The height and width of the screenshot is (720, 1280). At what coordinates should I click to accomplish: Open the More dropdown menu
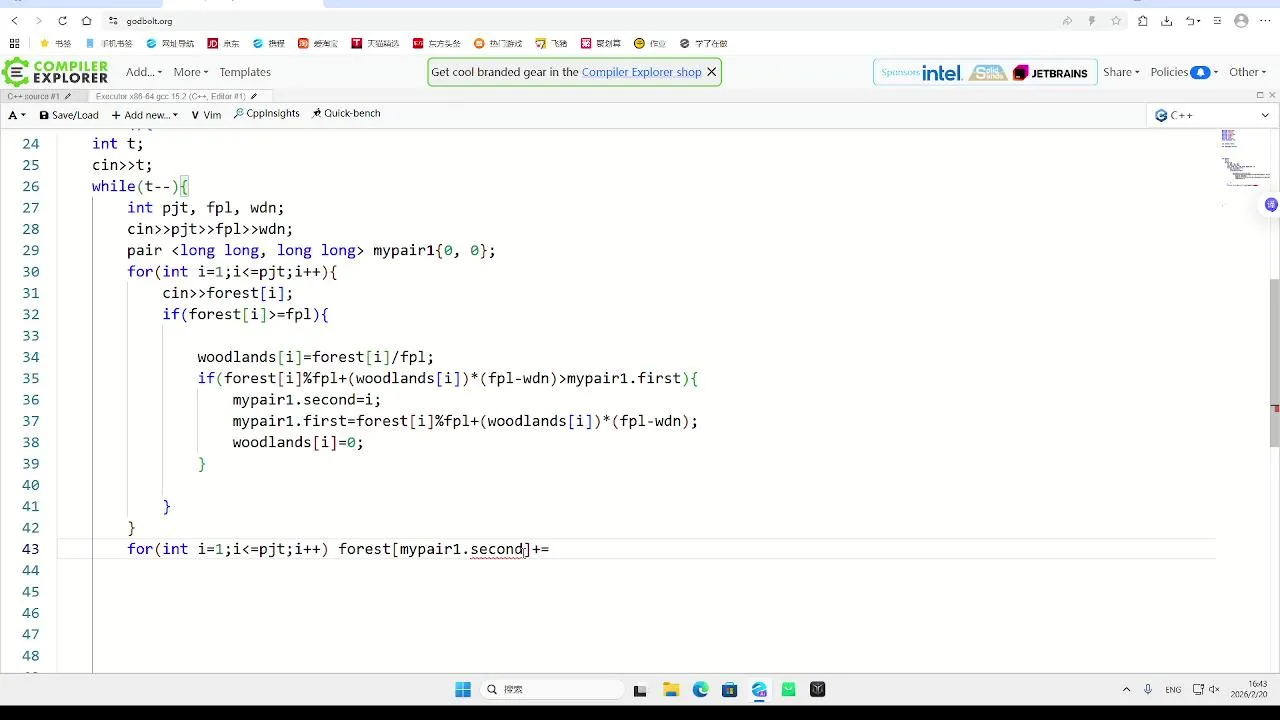pyautogui.click(x=190, y=72)
